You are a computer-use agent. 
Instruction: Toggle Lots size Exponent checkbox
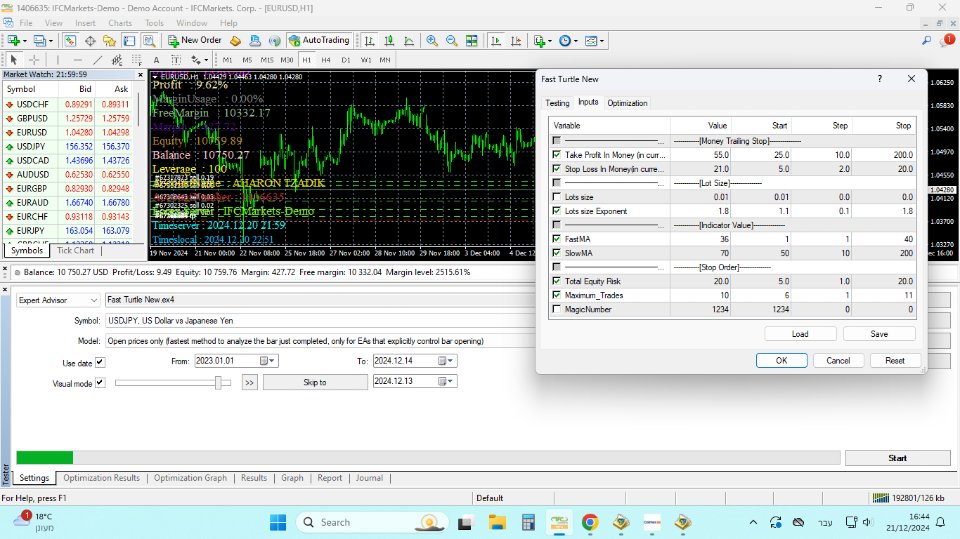557,211
